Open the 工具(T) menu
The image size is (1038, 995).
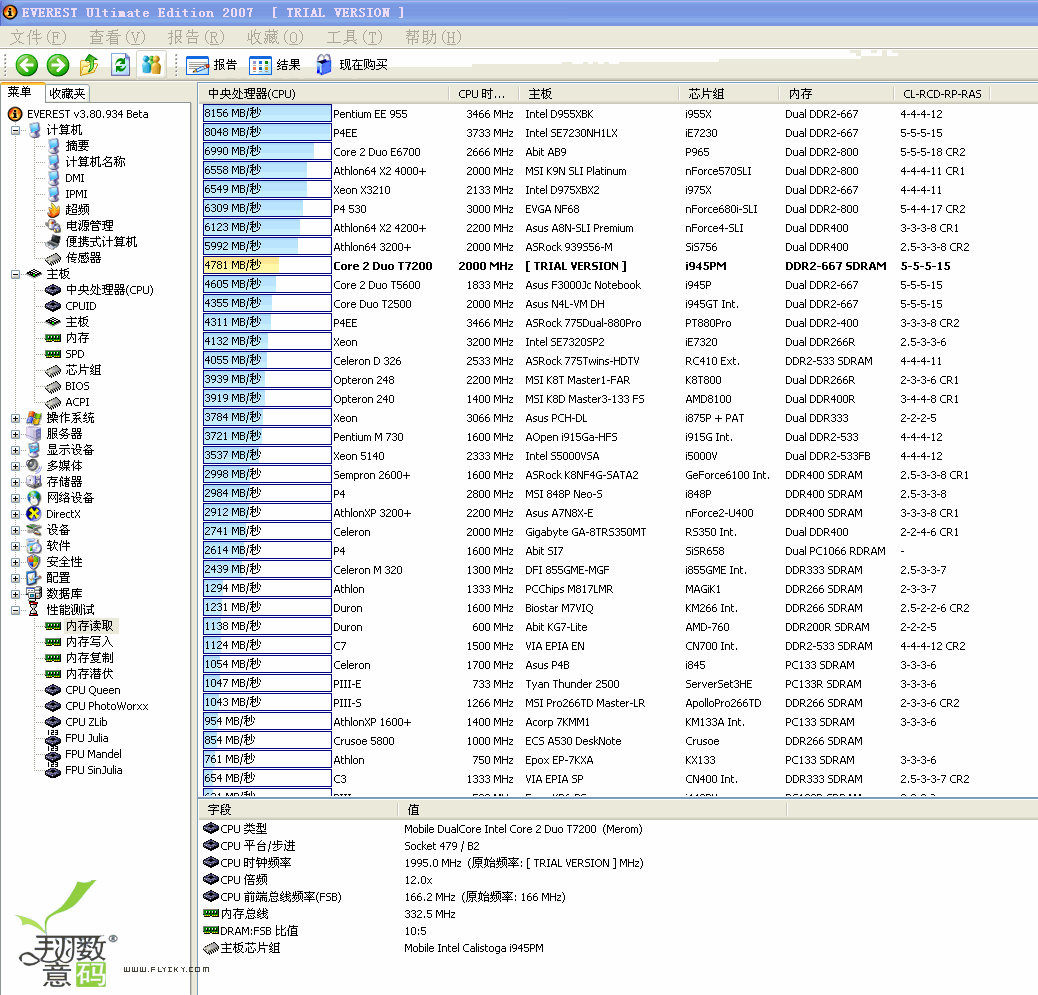click(354, 37)
